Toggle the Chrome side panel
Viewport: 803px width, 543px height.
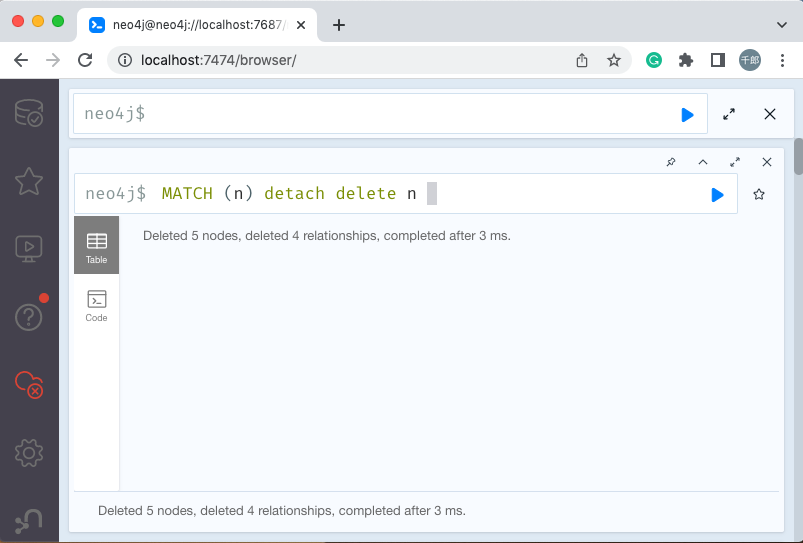tap(717, 60)
